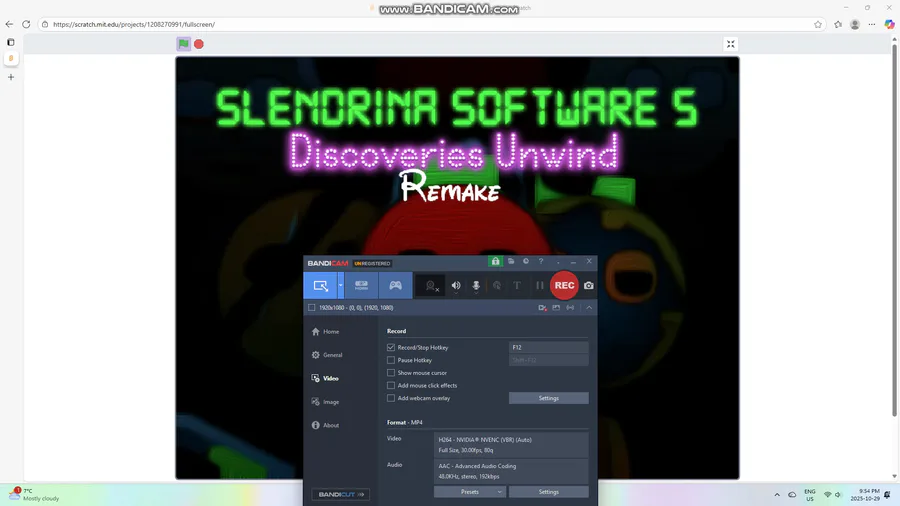The image size is (900, 506).
Task: Collapse the Bandicam settings panel chevron
Action: point(589,308)
